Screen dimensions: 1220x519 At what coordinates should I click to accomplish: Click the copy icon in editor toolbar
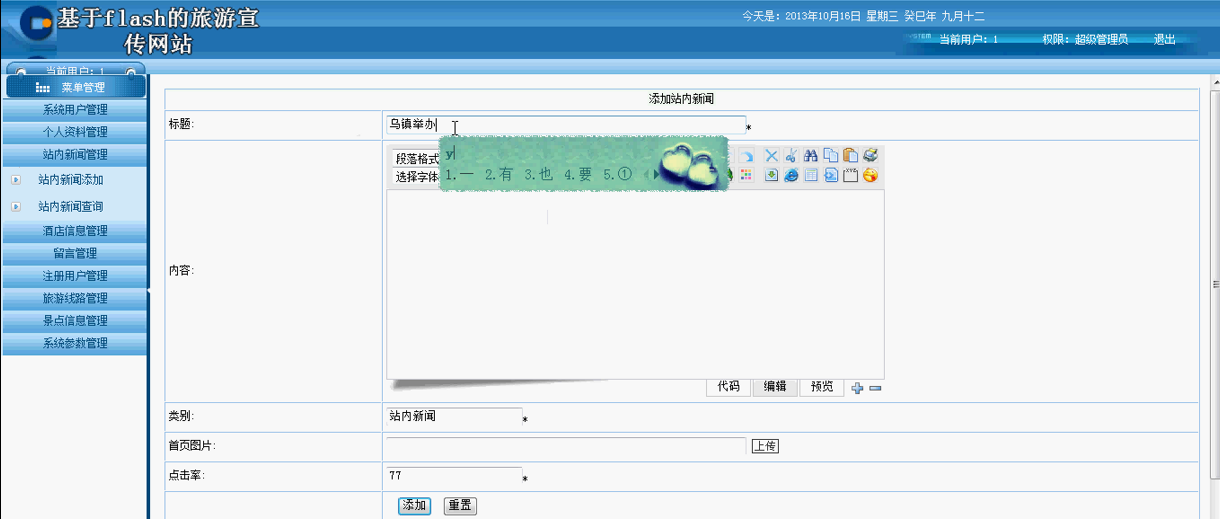(x=831, y=155)
